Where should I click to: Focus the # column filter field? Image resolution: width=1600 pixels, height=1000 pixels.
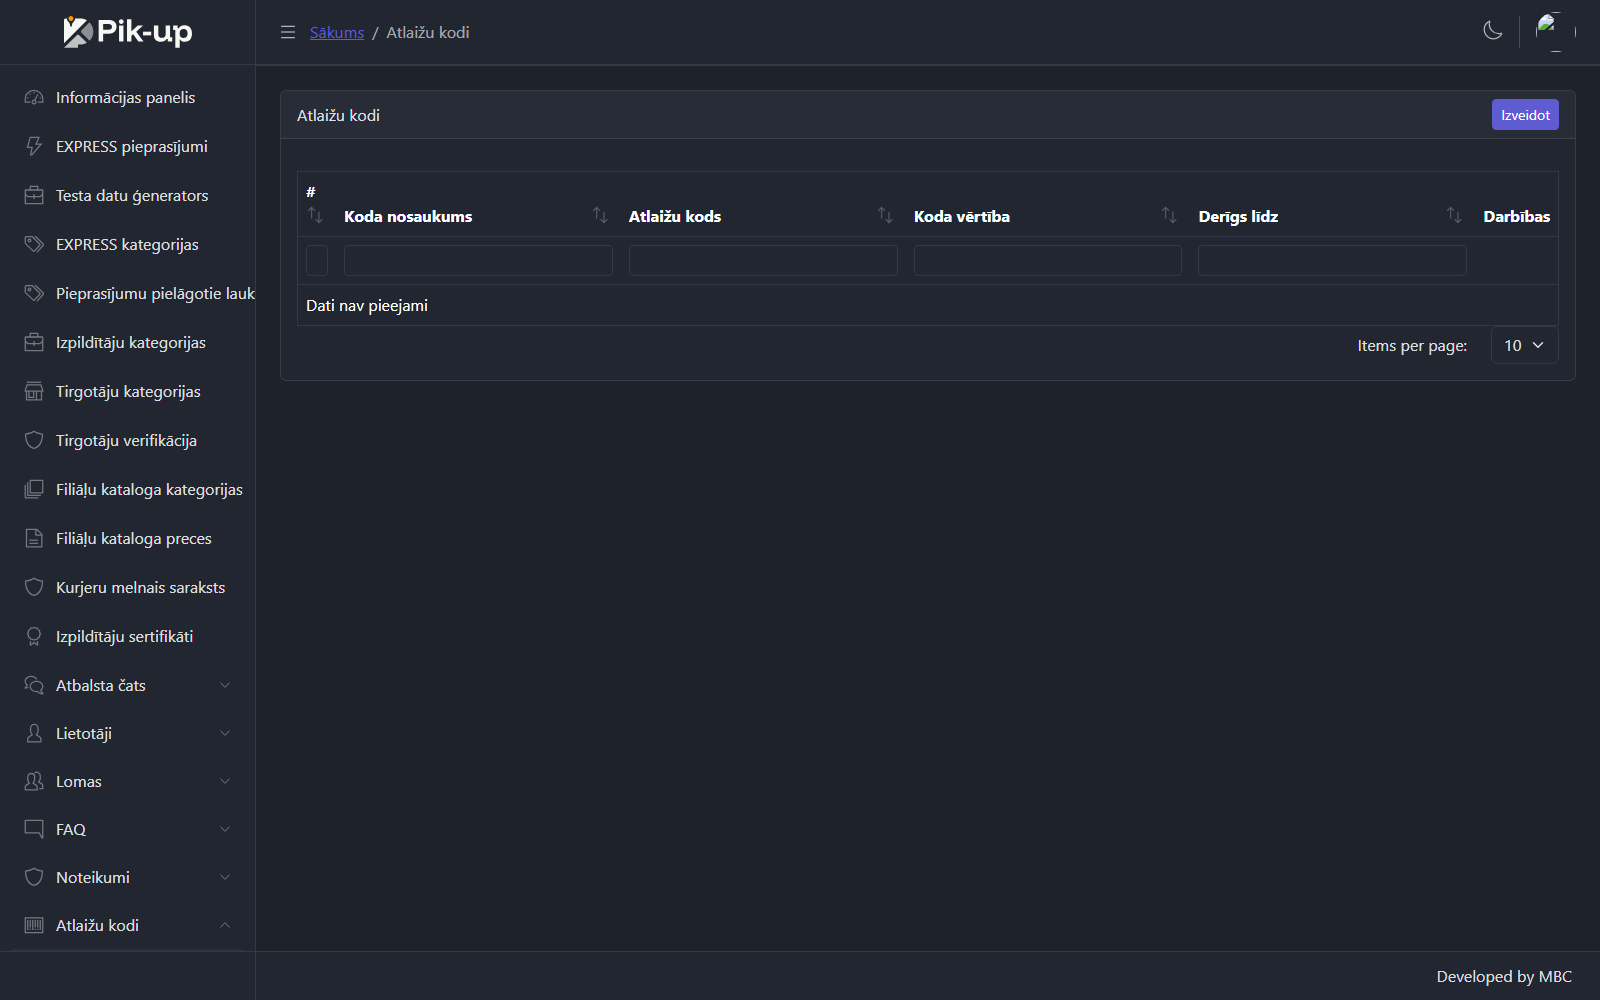317,260
